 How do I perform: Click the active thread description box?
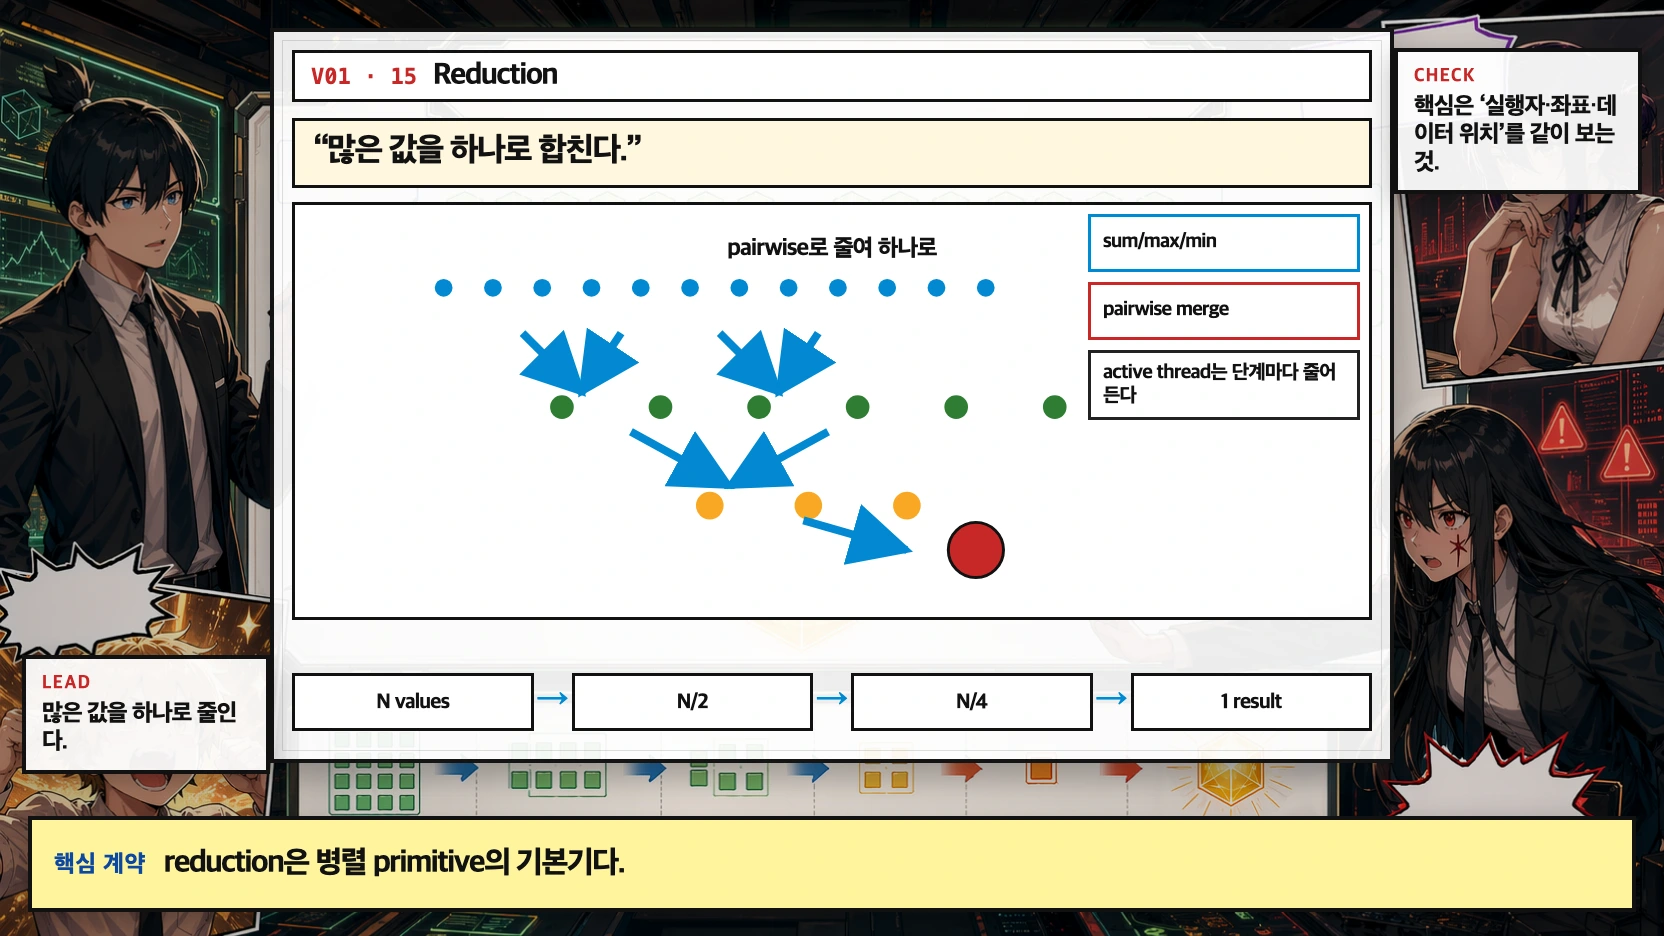[1223, 384]
